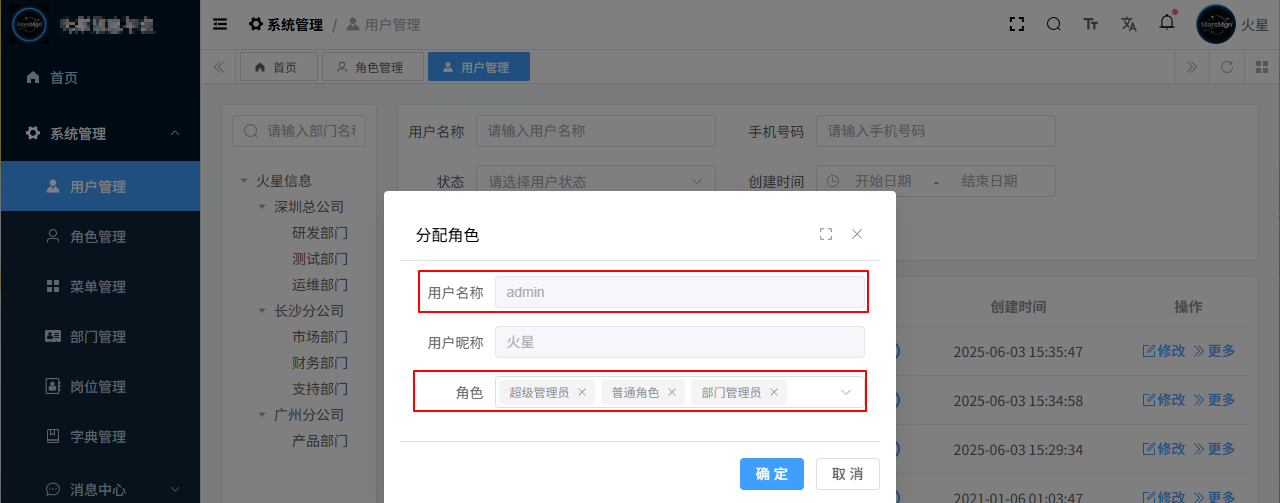Screen dimensions: 1280x503
Task: Cancel the dialog with 取消 button
Action: [848, 474]
